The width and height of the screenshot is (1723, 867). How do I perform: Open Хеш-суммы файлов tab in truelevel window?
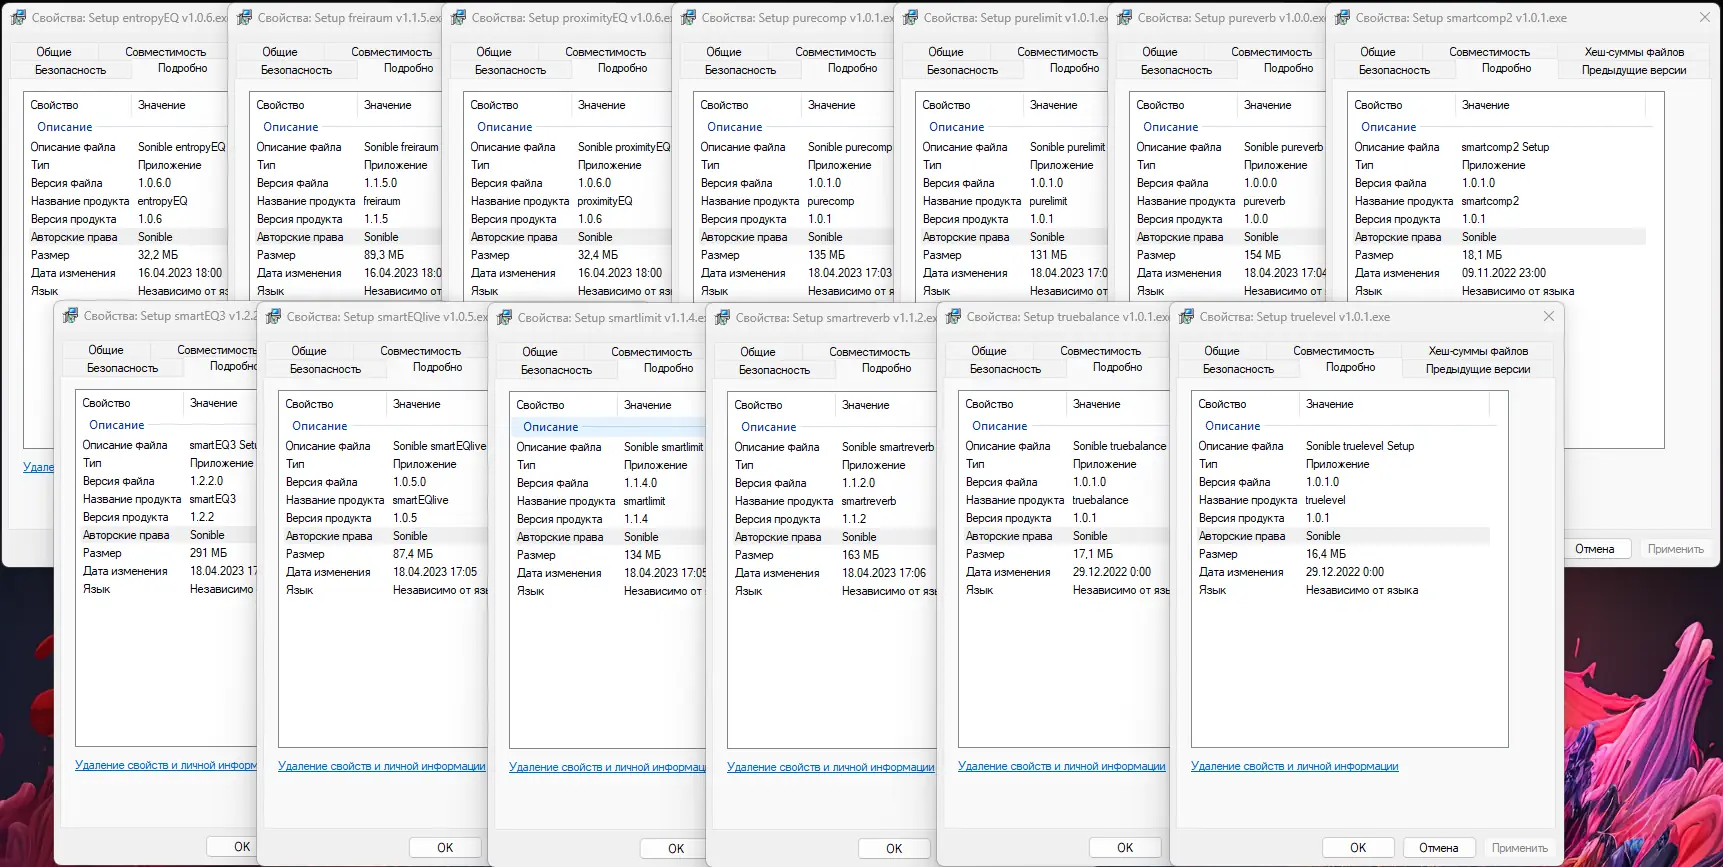pos(1478,351)
